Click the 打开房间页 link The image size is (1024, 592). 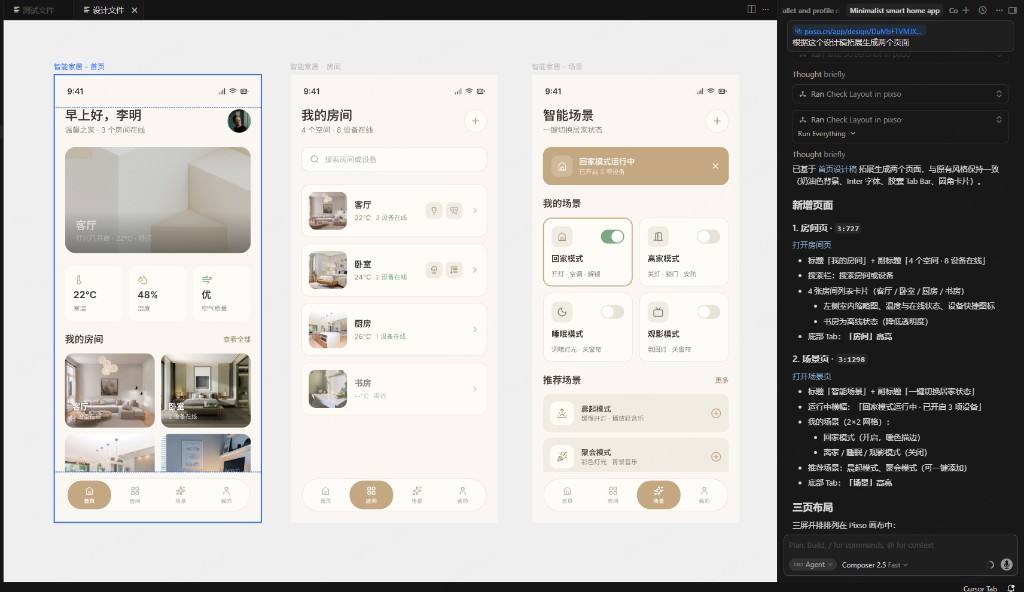(x=811, y=244)
